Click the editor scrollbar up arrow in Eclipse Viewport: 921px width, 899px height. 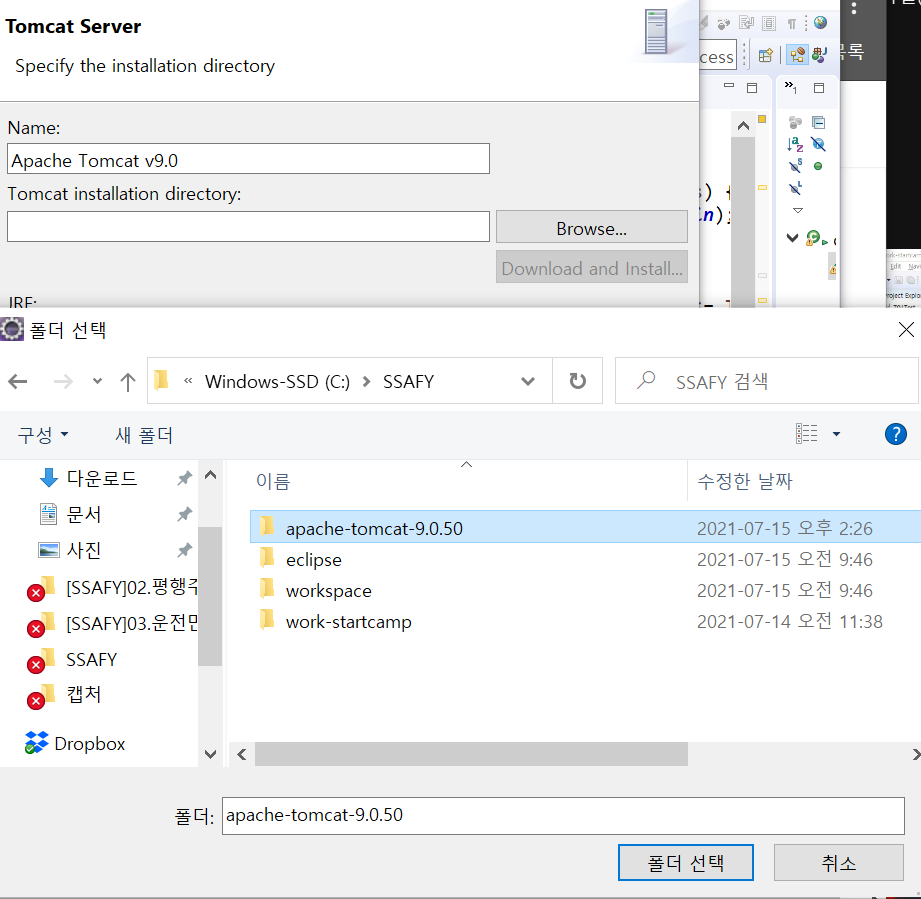[743, 126]
